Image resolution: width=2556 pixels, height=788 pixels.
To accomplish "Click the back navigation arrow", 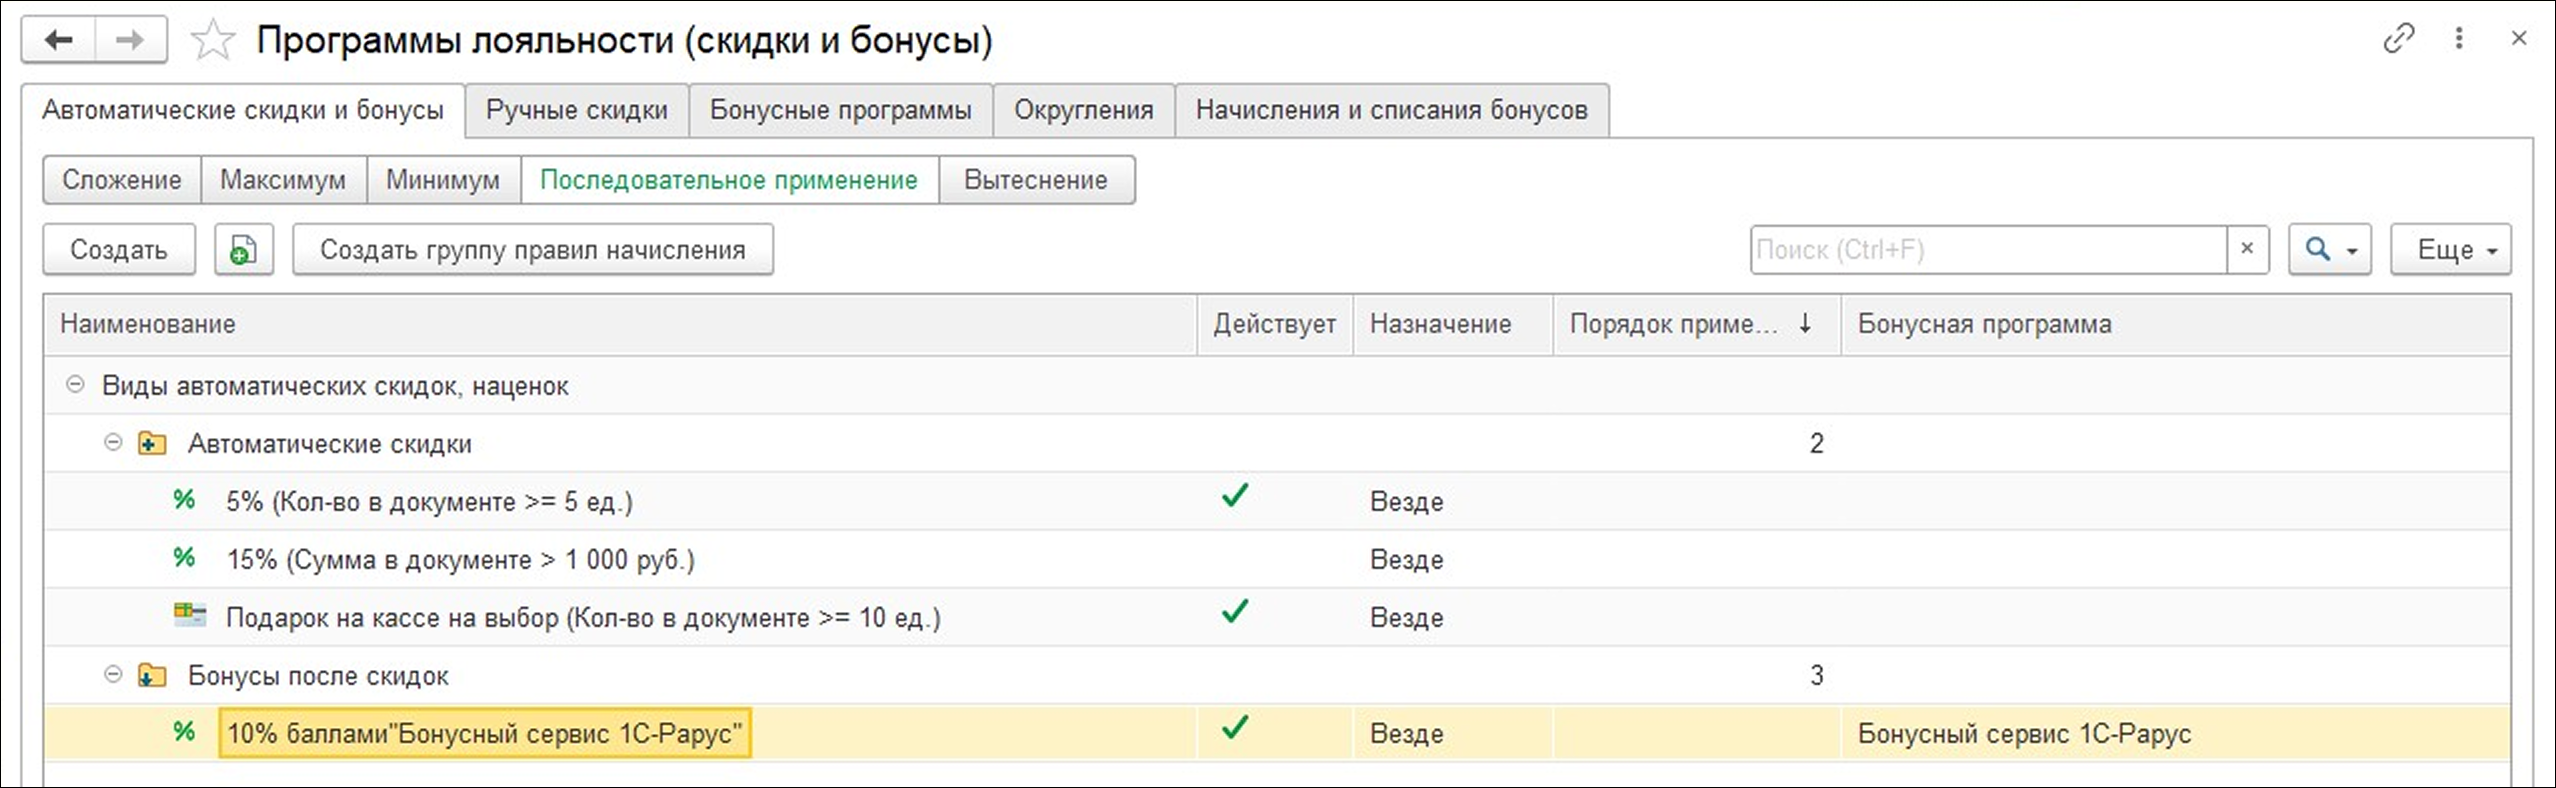I will coord(59,41).
